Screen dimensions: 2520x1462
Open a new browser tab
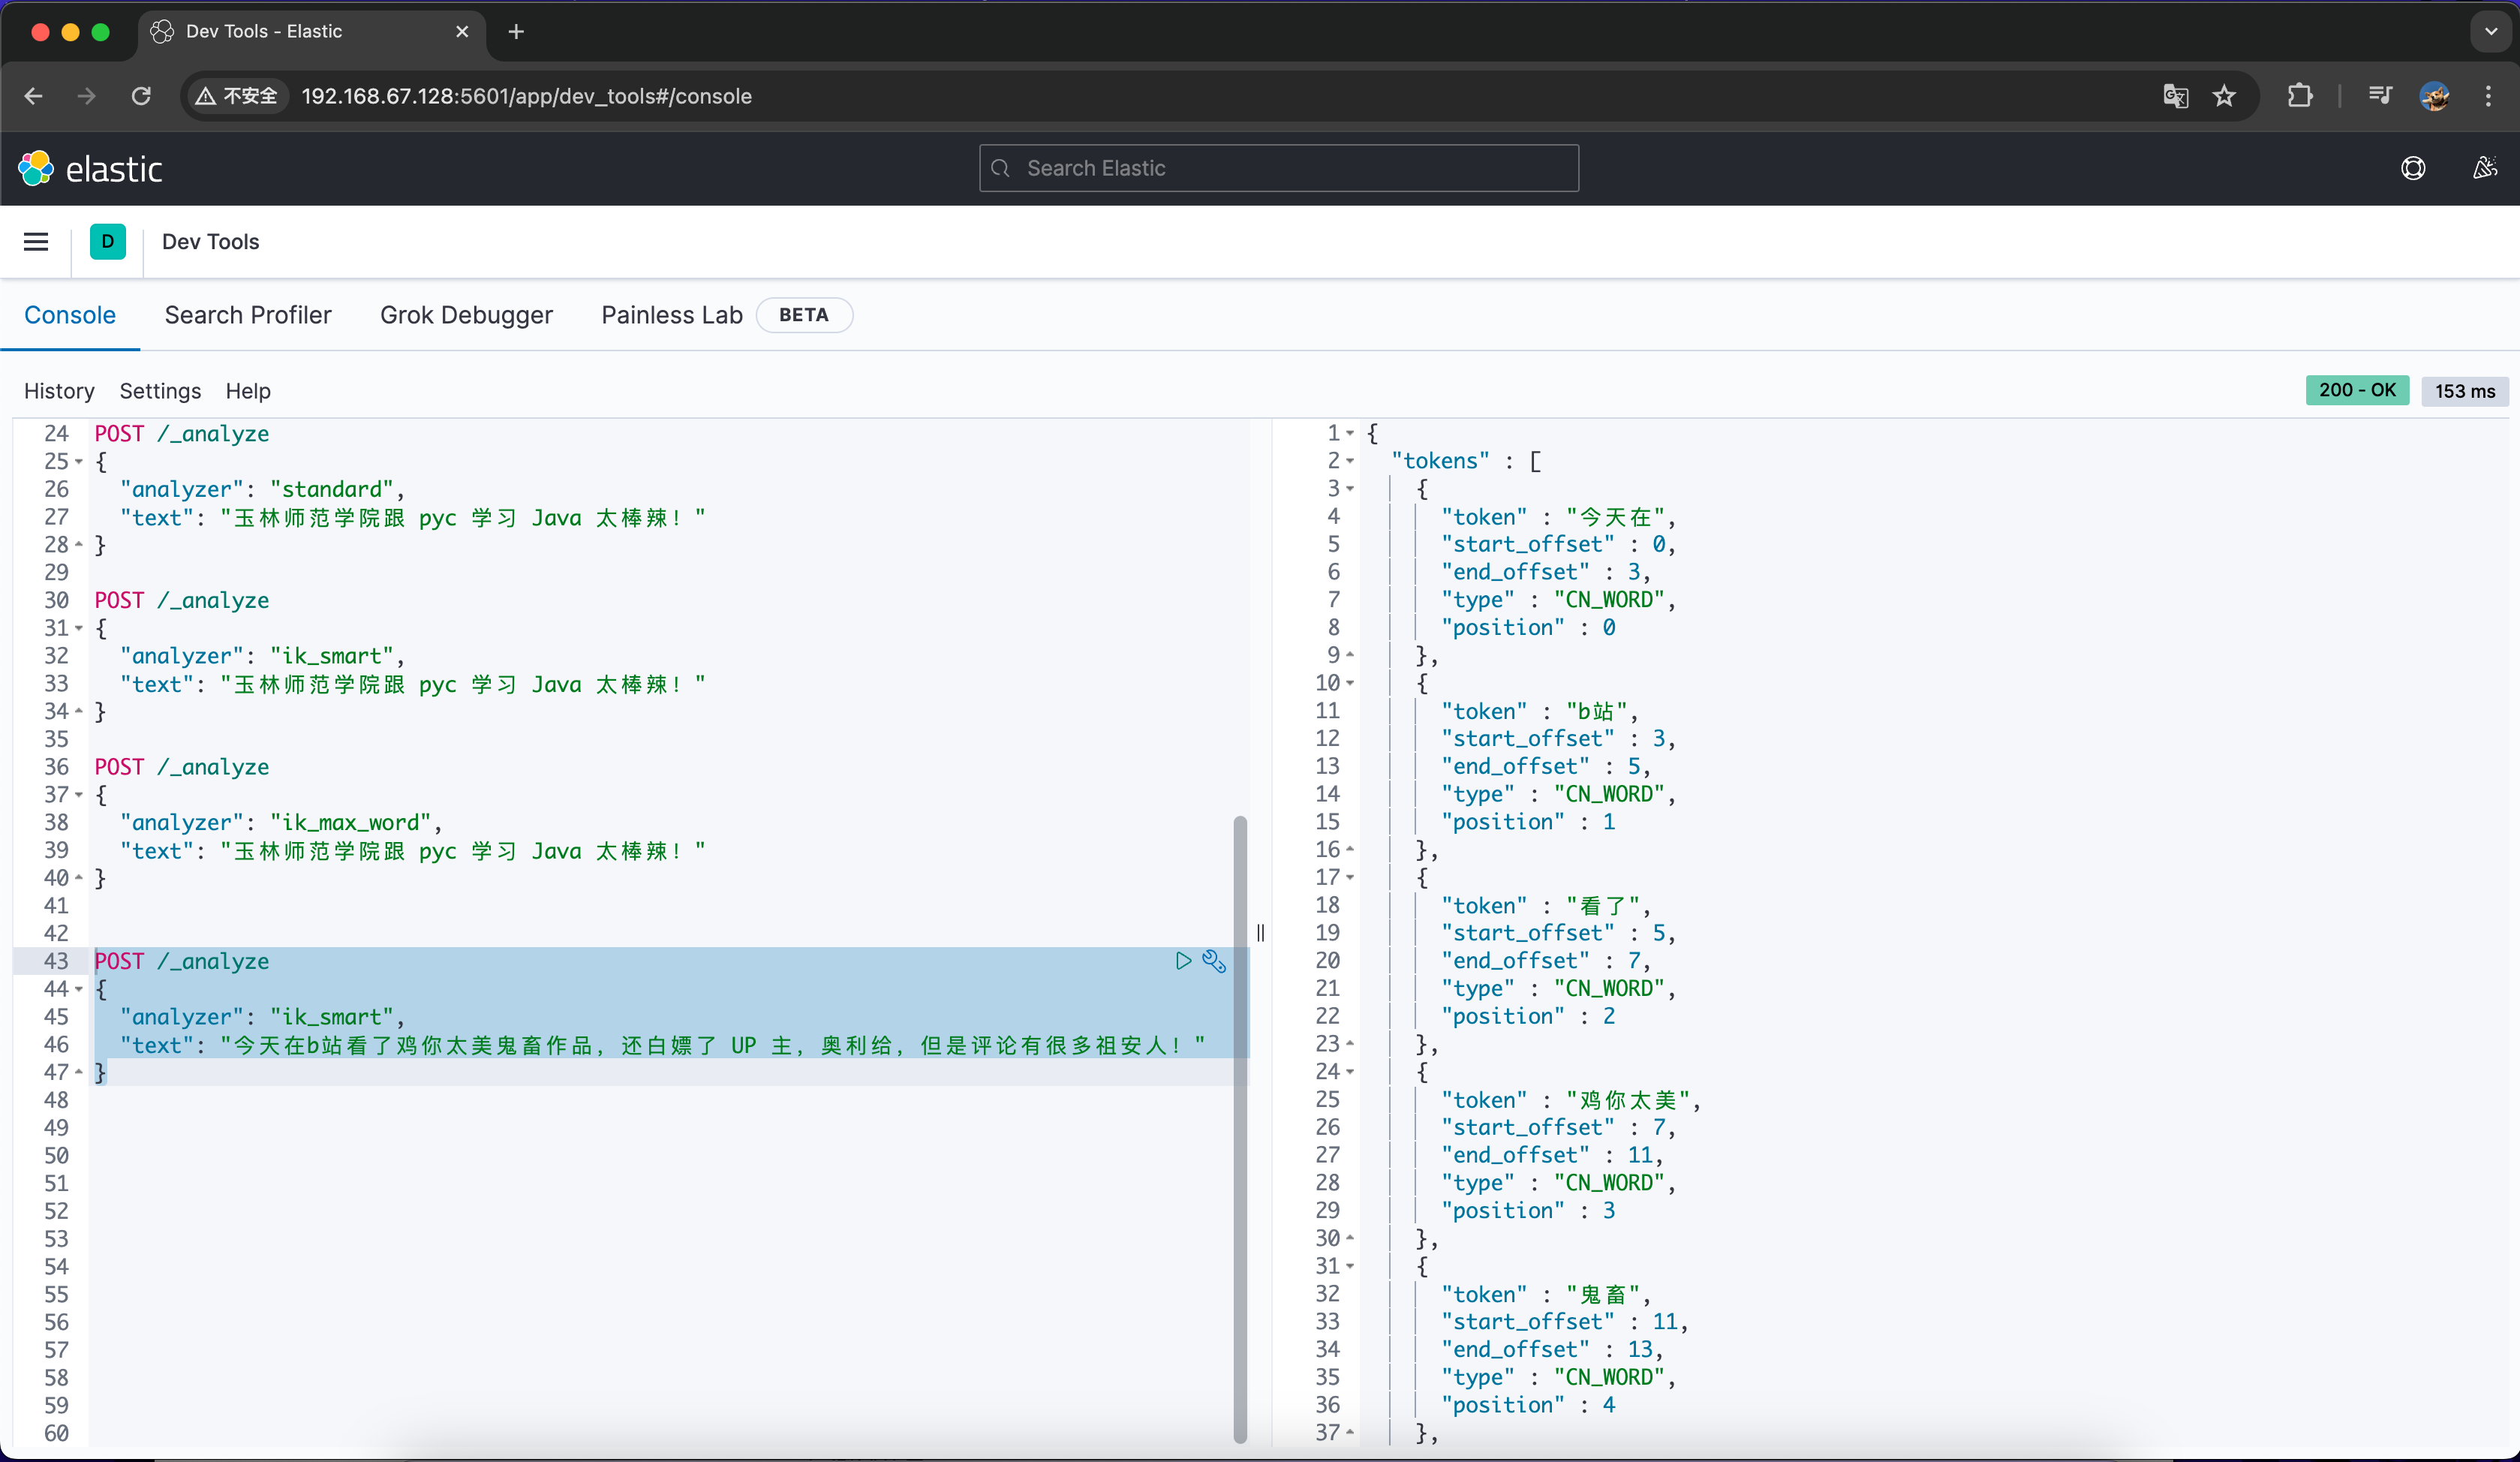[x=516, y=32]
